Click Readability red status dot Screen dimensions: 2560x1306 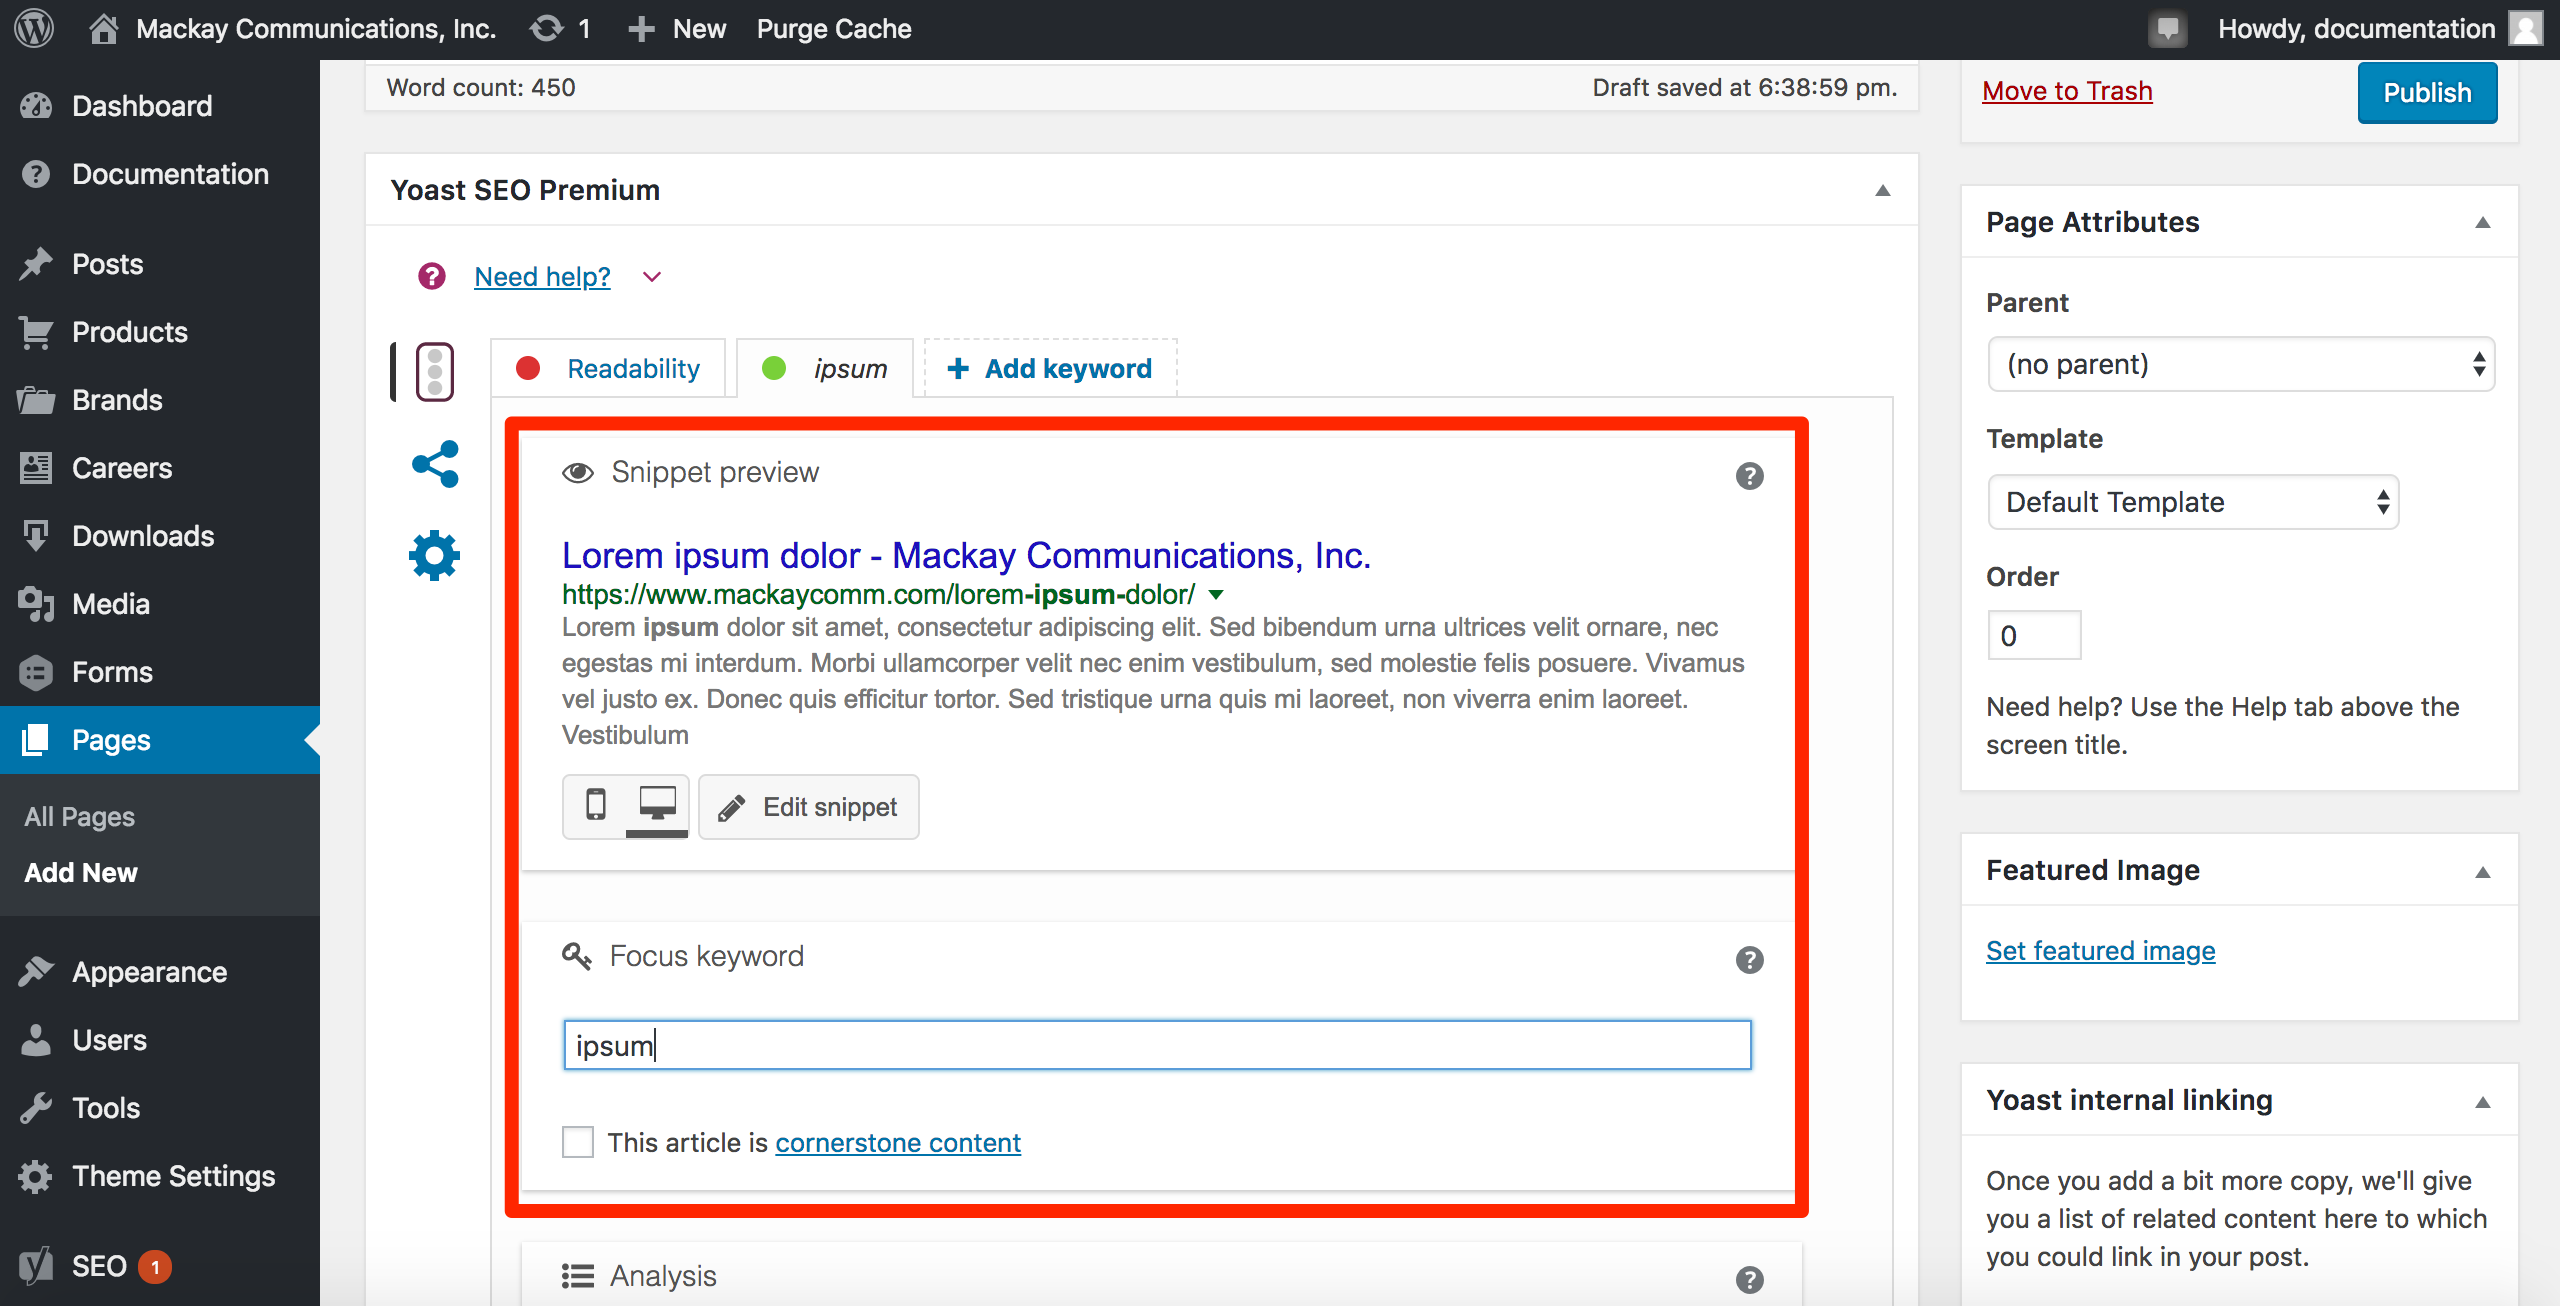[x=528, y=368]
